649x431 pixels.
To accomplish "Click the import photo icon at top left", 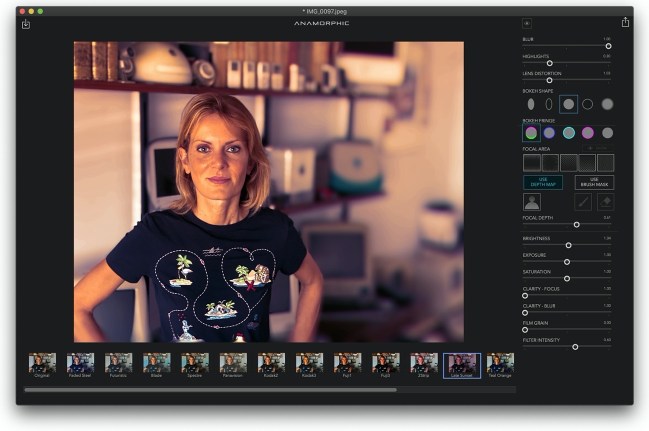I will point(26,24).
